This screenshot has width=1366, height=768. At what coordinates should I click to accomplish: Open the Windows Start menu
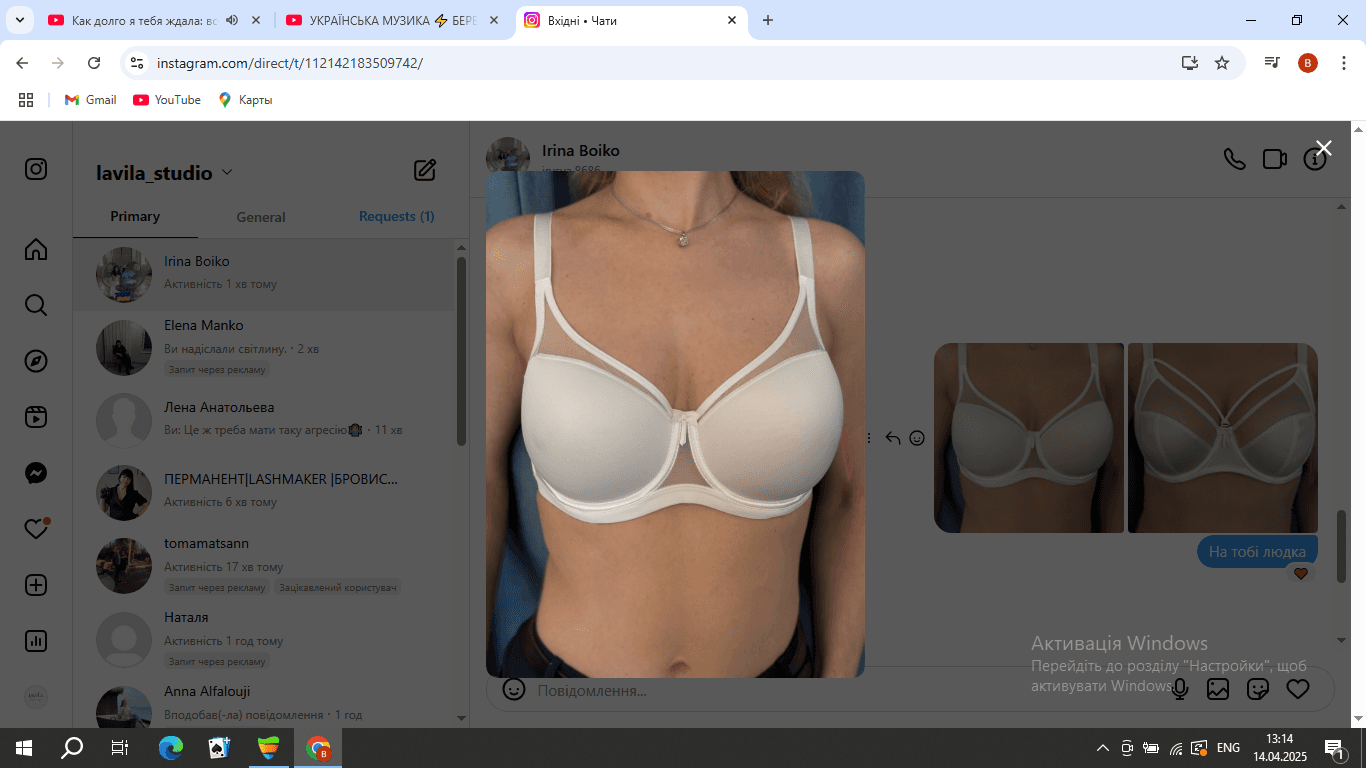pyautogui.click(x=24, y=748)
